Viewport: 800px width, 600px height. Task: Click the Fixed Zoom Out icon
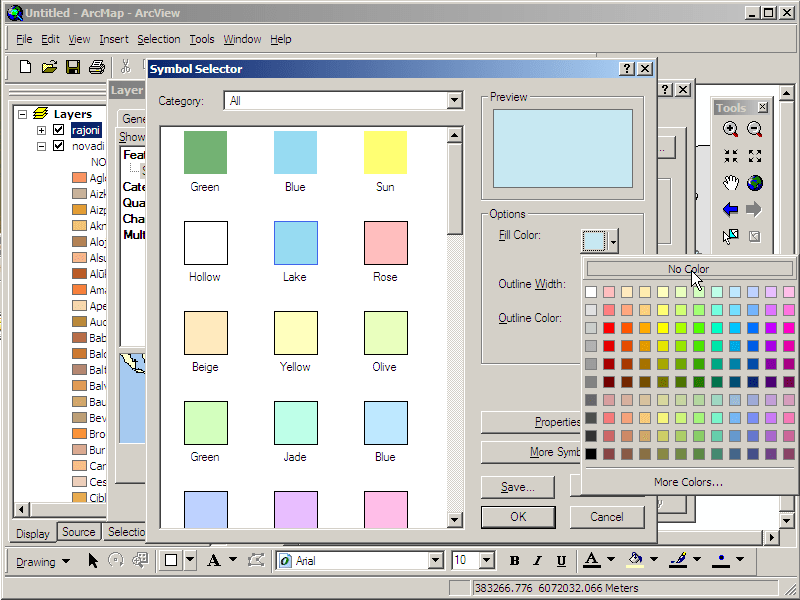[755, 156]
